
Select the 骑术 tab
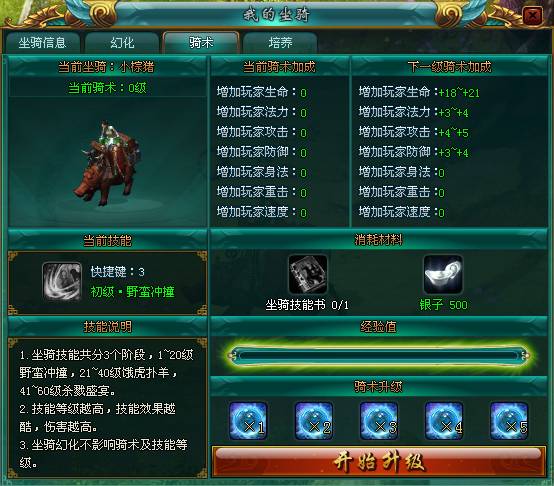coord(201,43)
